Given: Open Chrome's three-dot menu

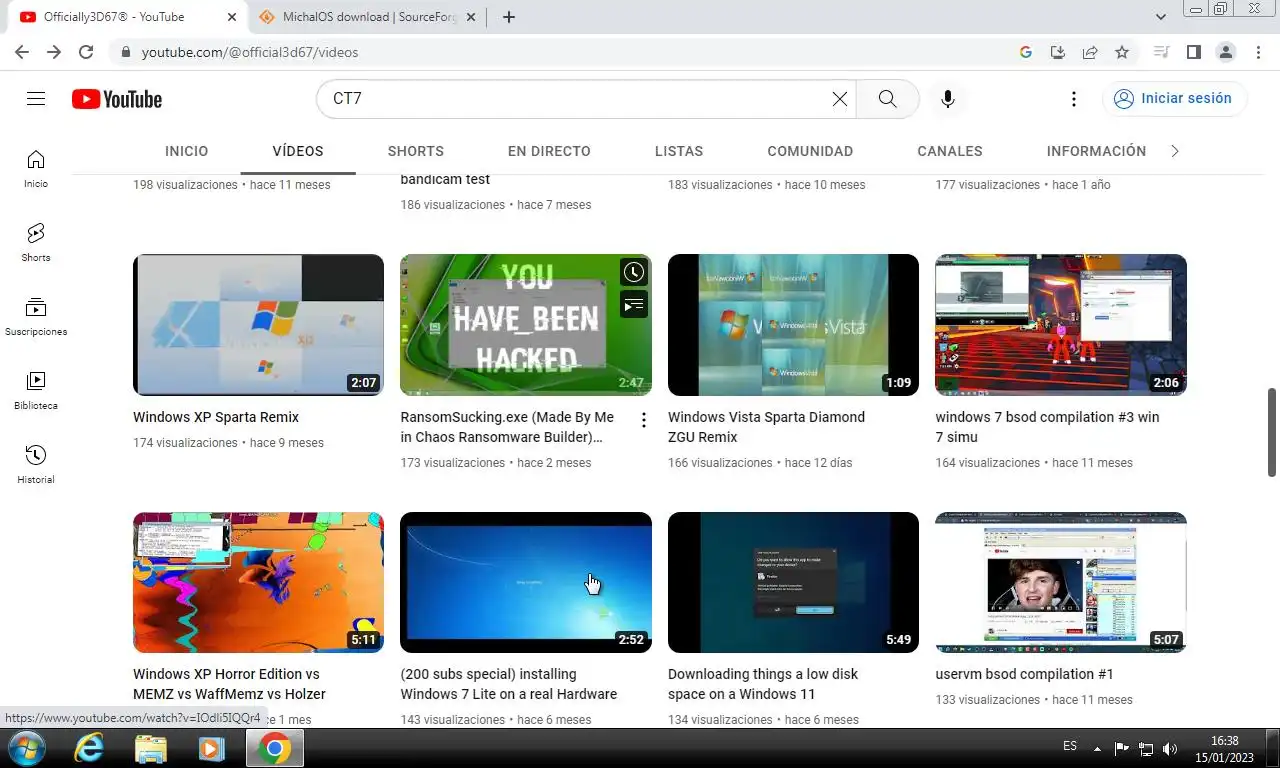Looking at the screenshot, I should tap(1256, 52).
